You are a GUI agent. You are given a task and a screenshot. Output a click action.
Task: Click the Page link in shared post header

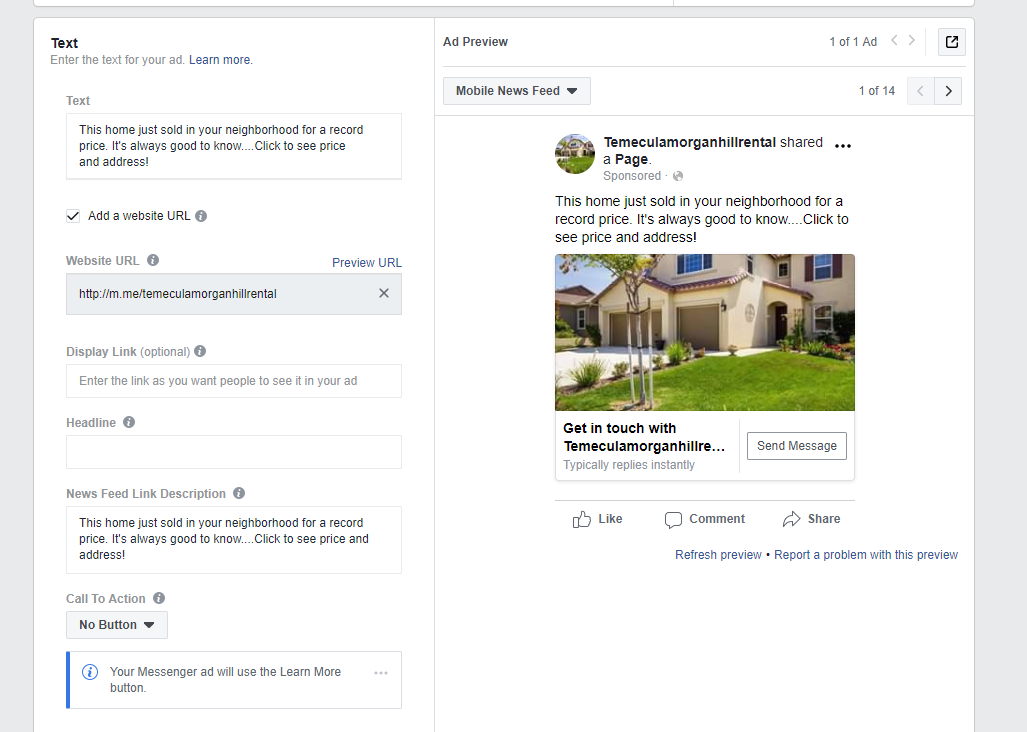(x=631, y=159)
